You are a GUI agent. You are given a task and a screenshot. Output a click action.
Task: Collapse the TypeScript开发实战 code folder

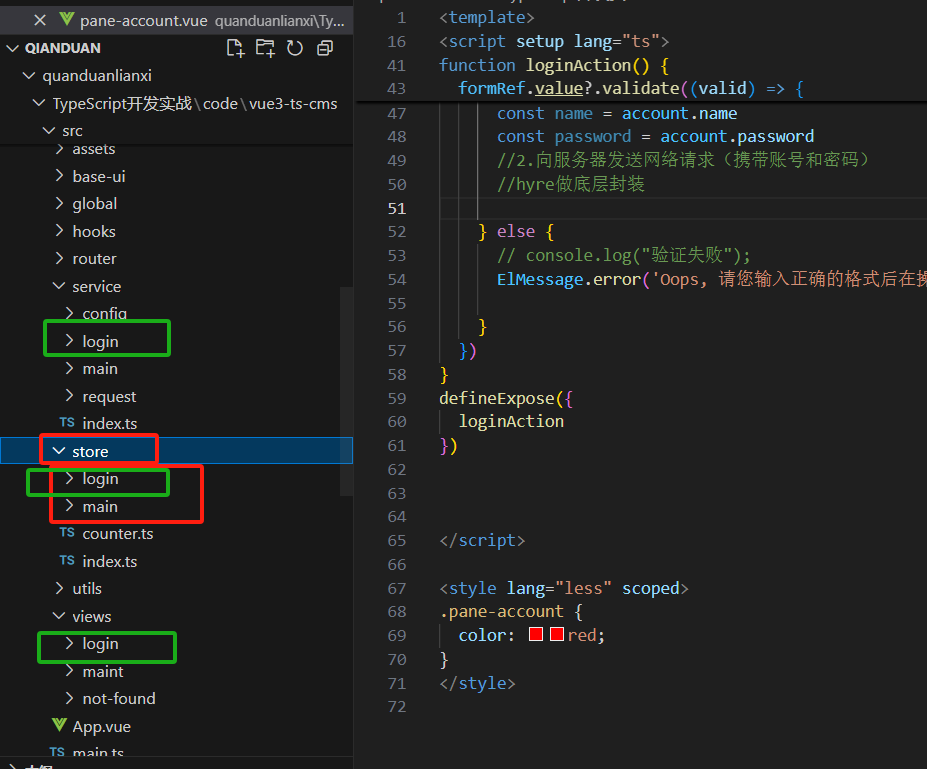38,103
